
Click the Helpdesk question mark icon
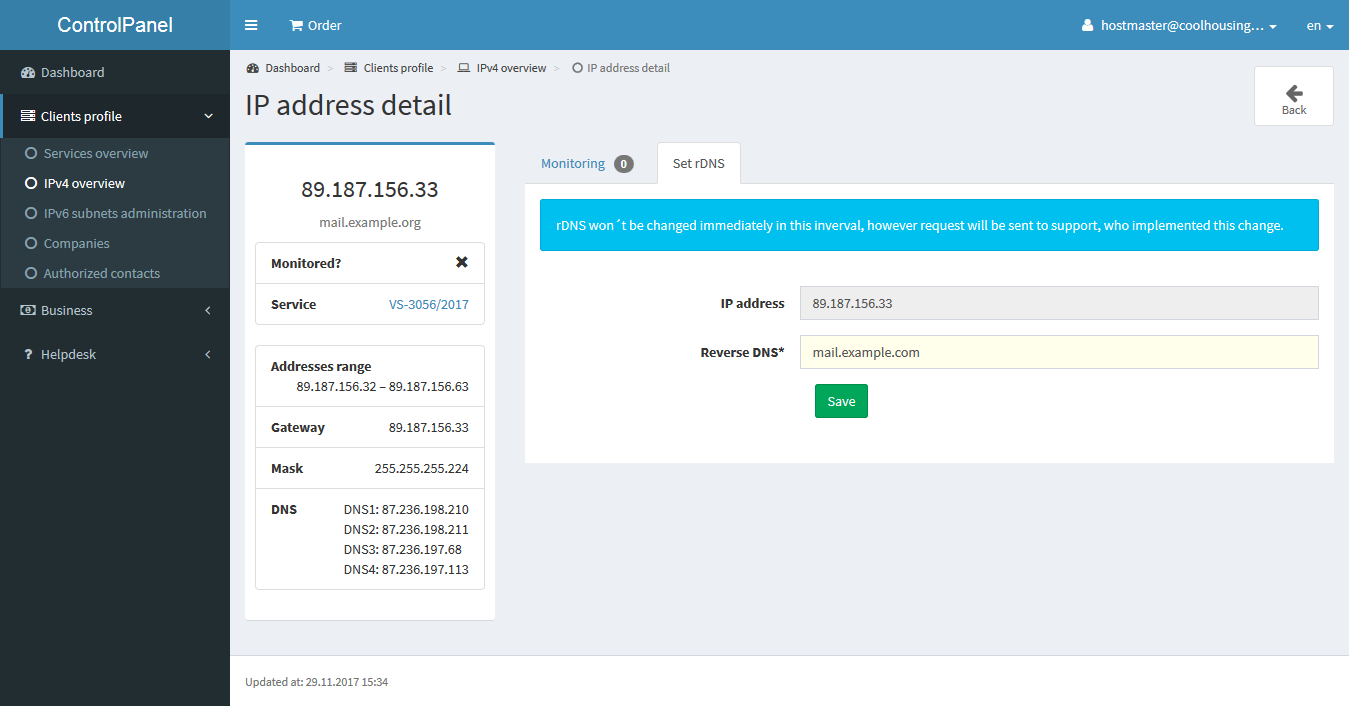click(x=28, y=355)
